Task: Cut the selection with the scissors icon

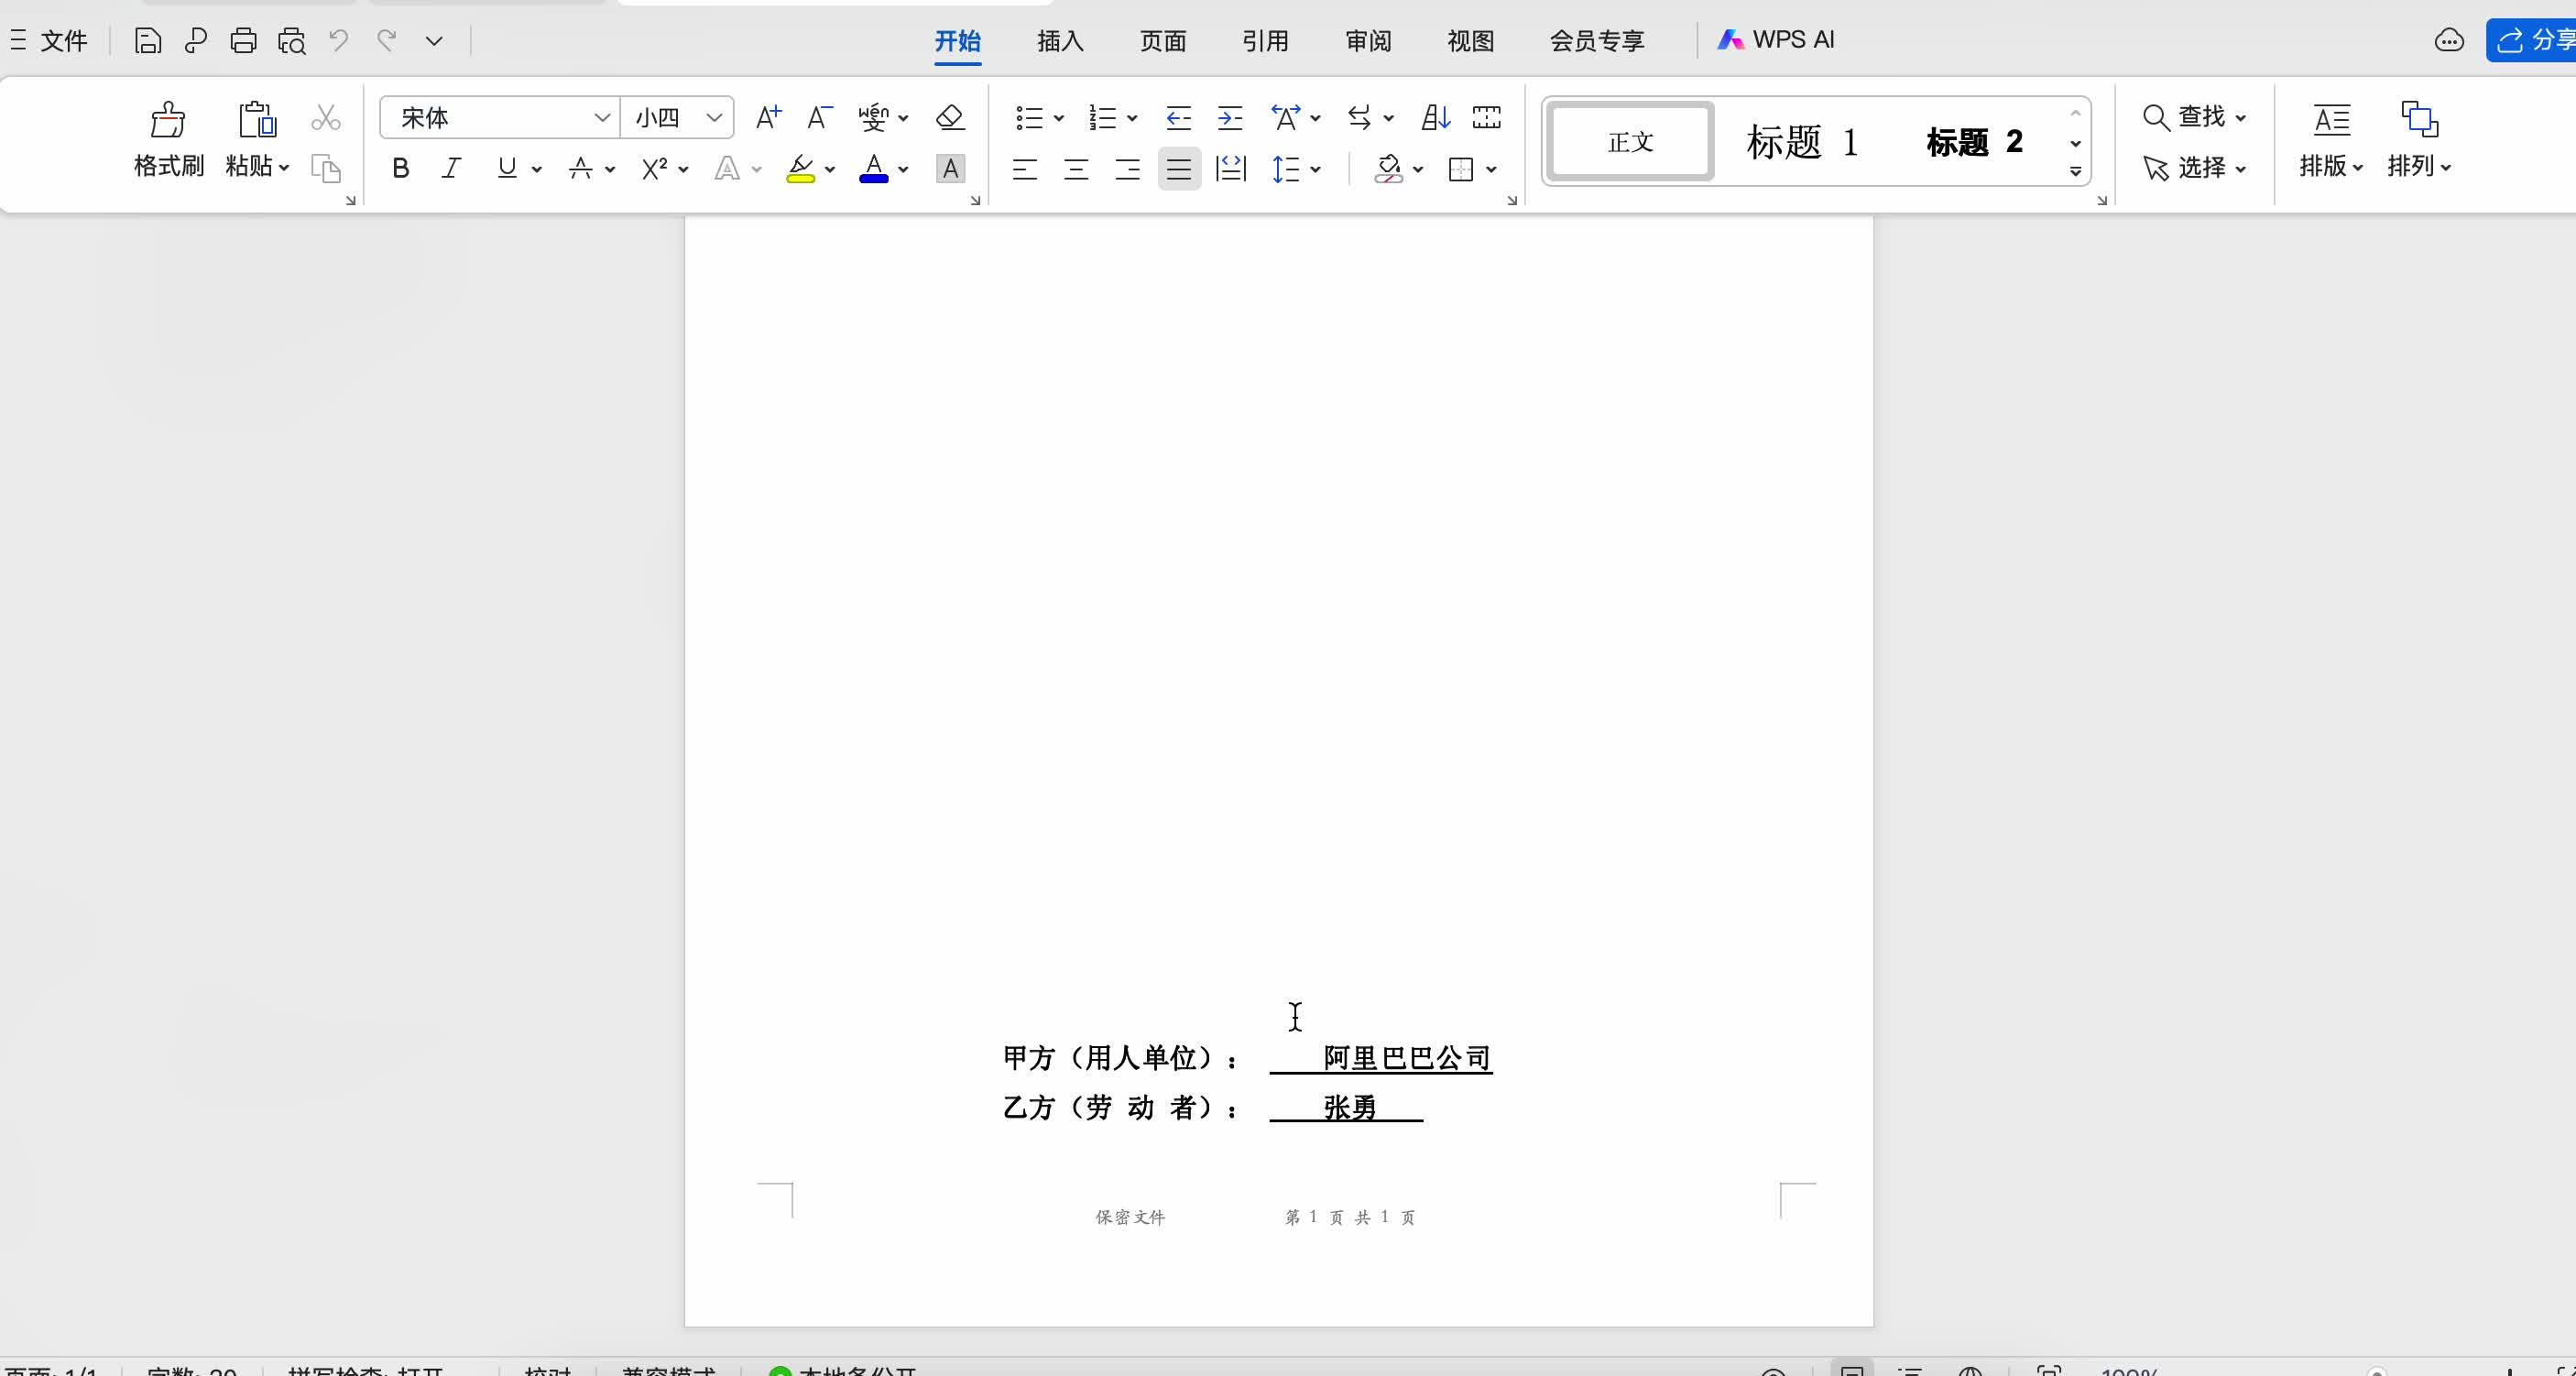Action: (325, 117)
